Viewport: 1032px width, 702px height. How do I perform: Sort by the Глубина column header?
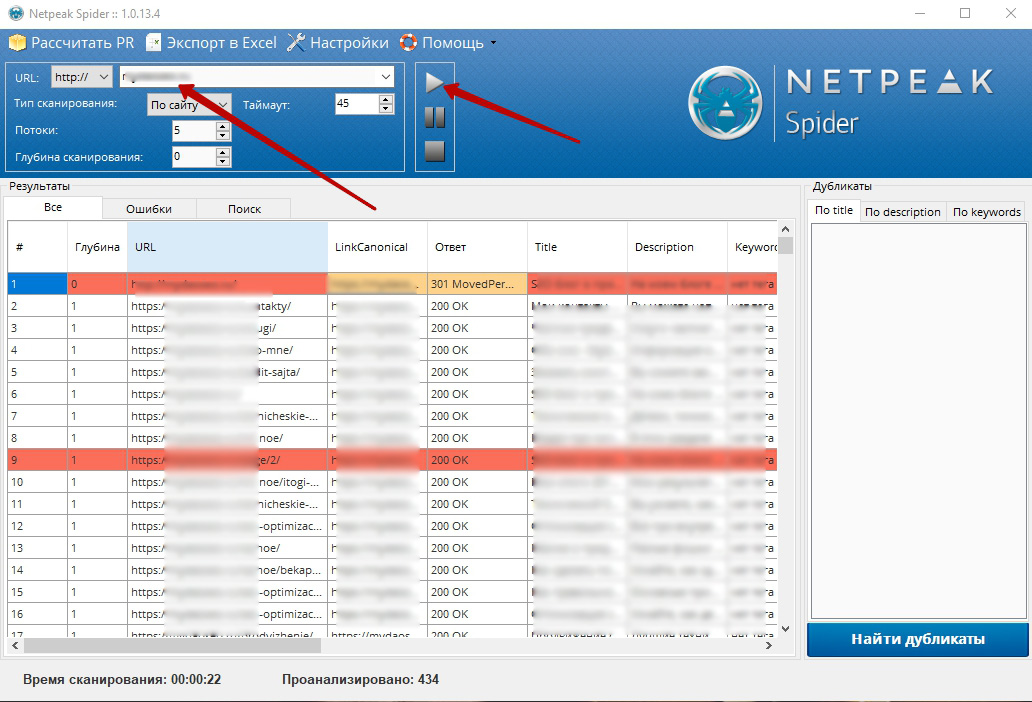(x=97, y=247)
